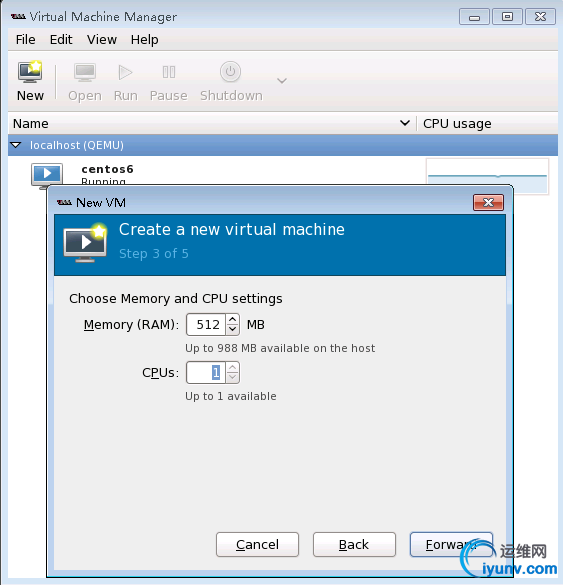Click the Virtual Machine Manager title bar icon
The image size is (563, 585).
(18, 16)
